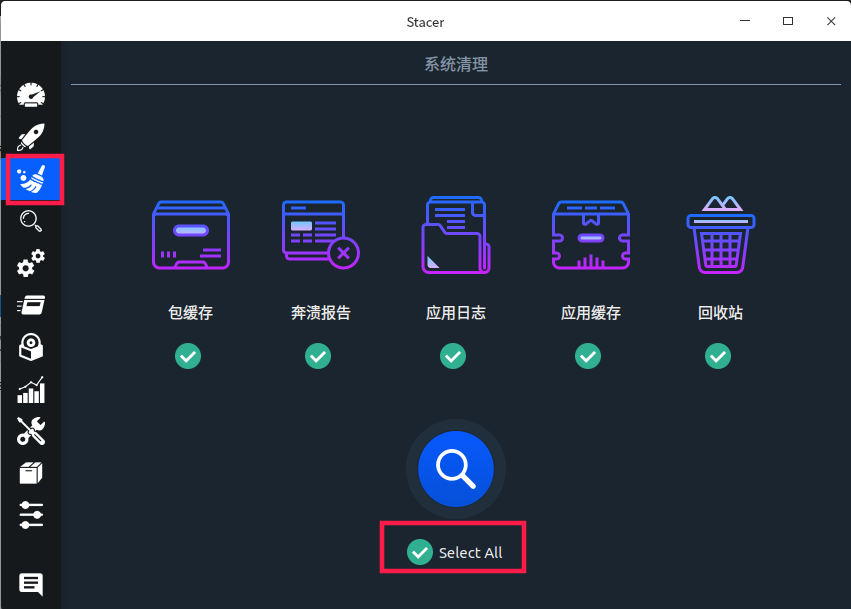Maximize the Stacer window
The width and height of the screenshot is (851, 609).
coord(788,21)
